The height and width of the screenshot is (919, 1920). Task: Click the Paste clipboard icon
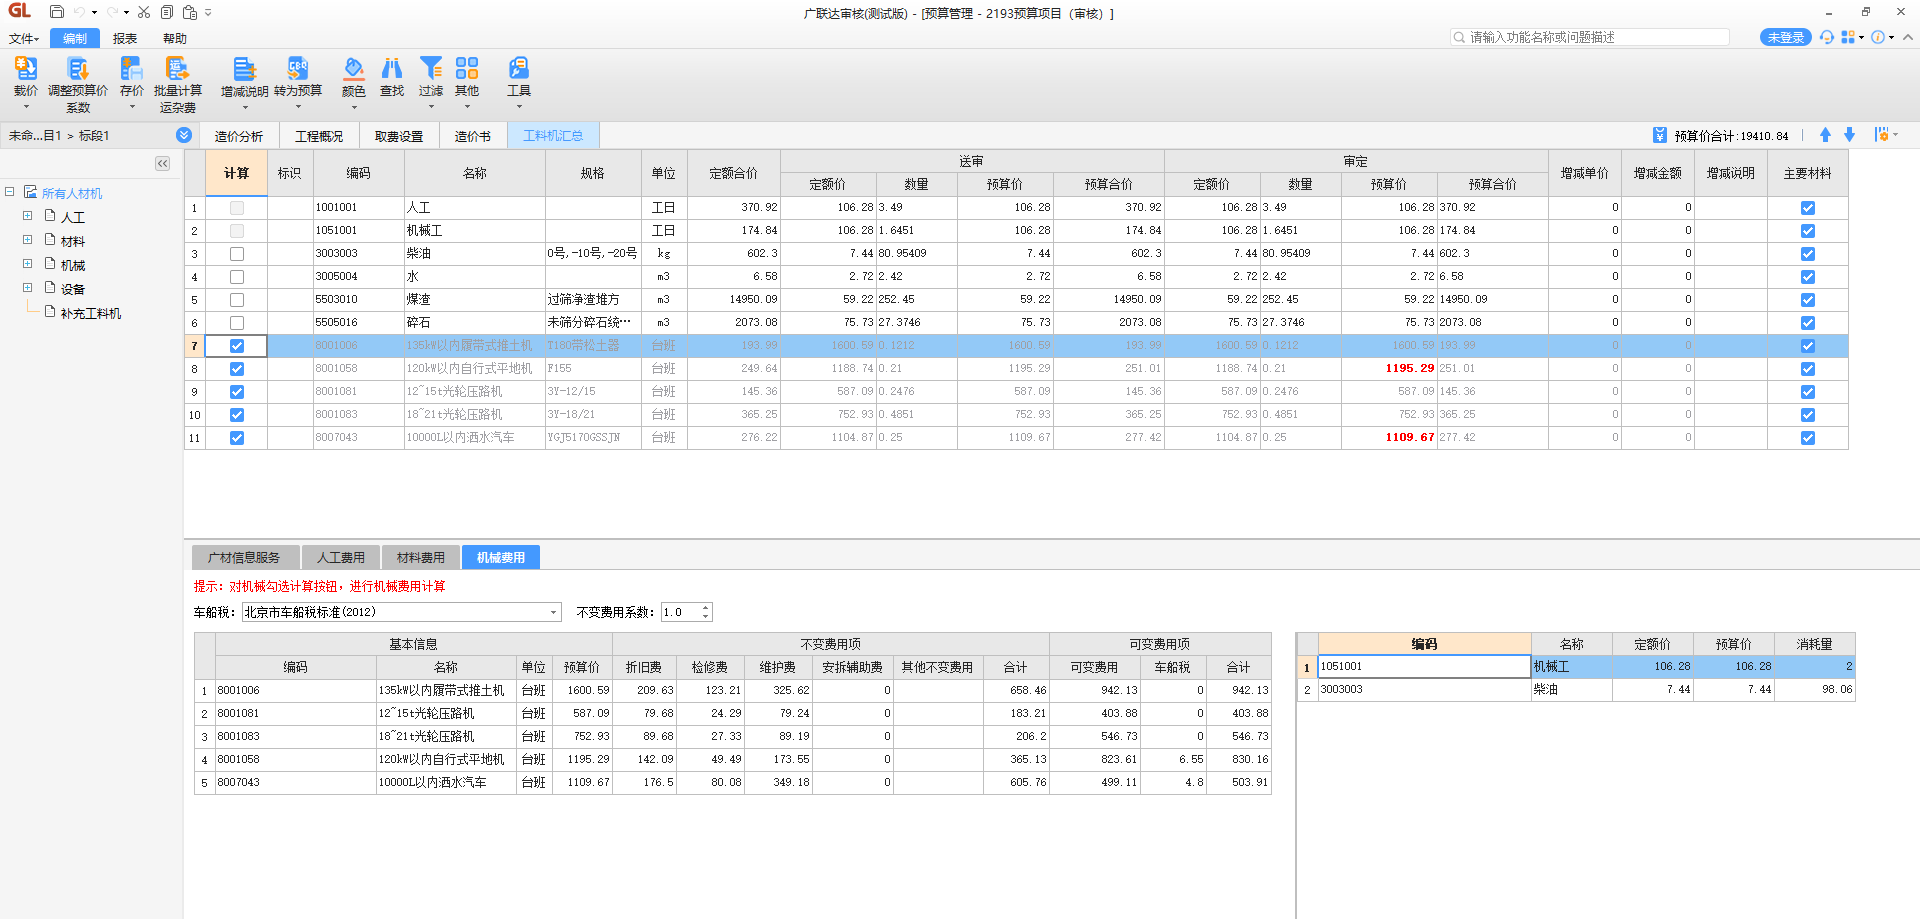(x=190, y=12)
